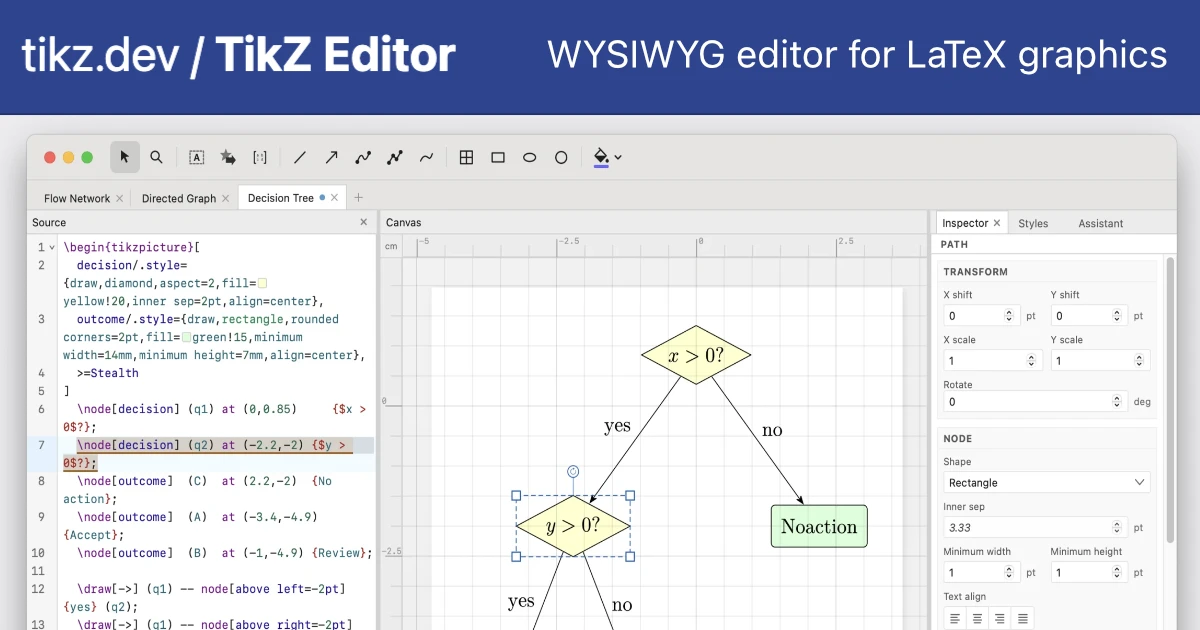
Task: Adjust the Inner sep stepper arrows
Action: click(x=1117, y=527)
